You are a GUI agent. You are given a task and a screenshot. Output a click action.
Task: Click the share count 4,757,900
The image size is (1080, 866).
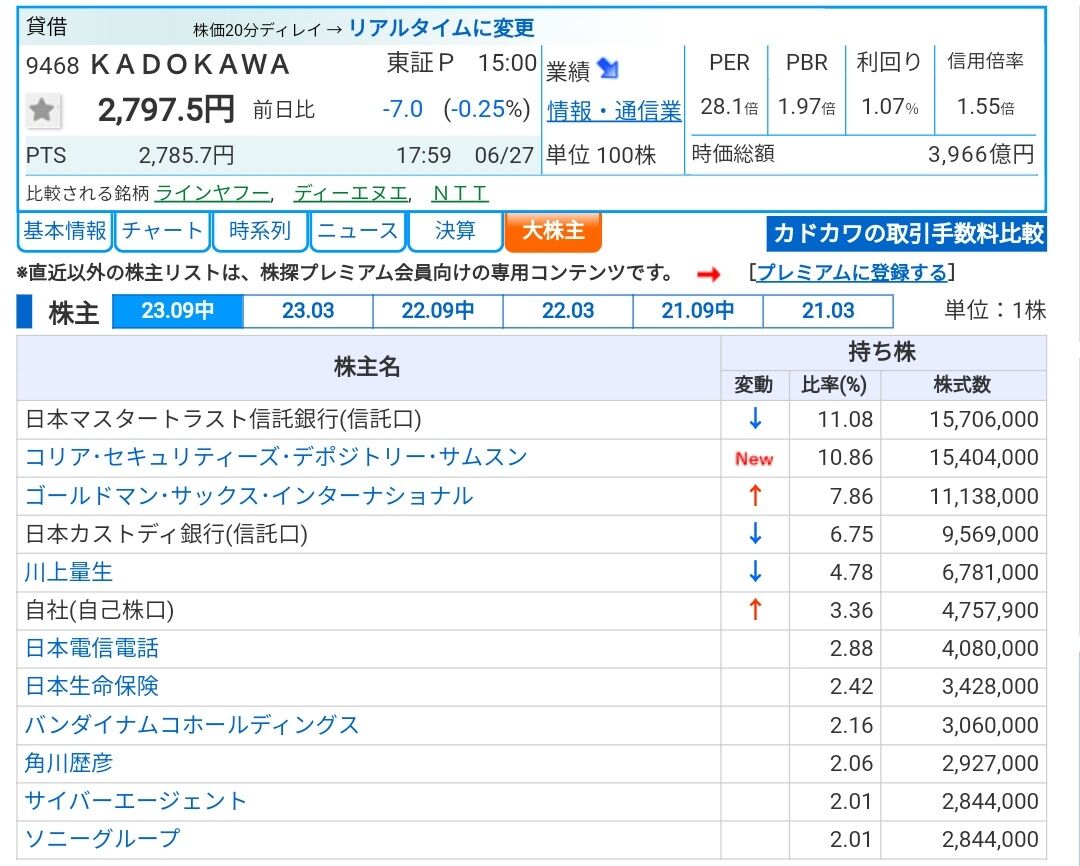pos(990,610)
